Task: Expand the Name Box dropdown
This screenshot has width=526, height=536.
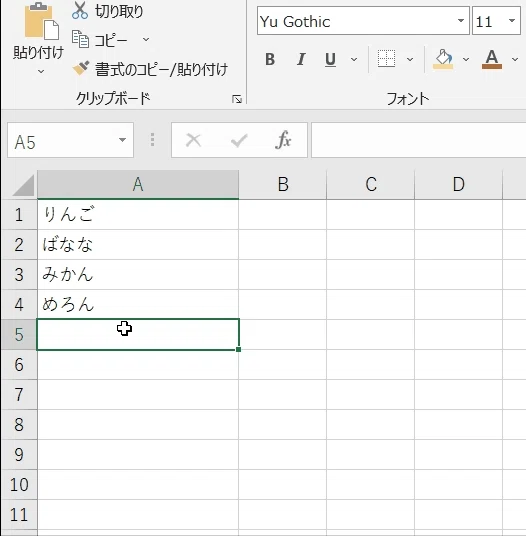Action: 122,140
